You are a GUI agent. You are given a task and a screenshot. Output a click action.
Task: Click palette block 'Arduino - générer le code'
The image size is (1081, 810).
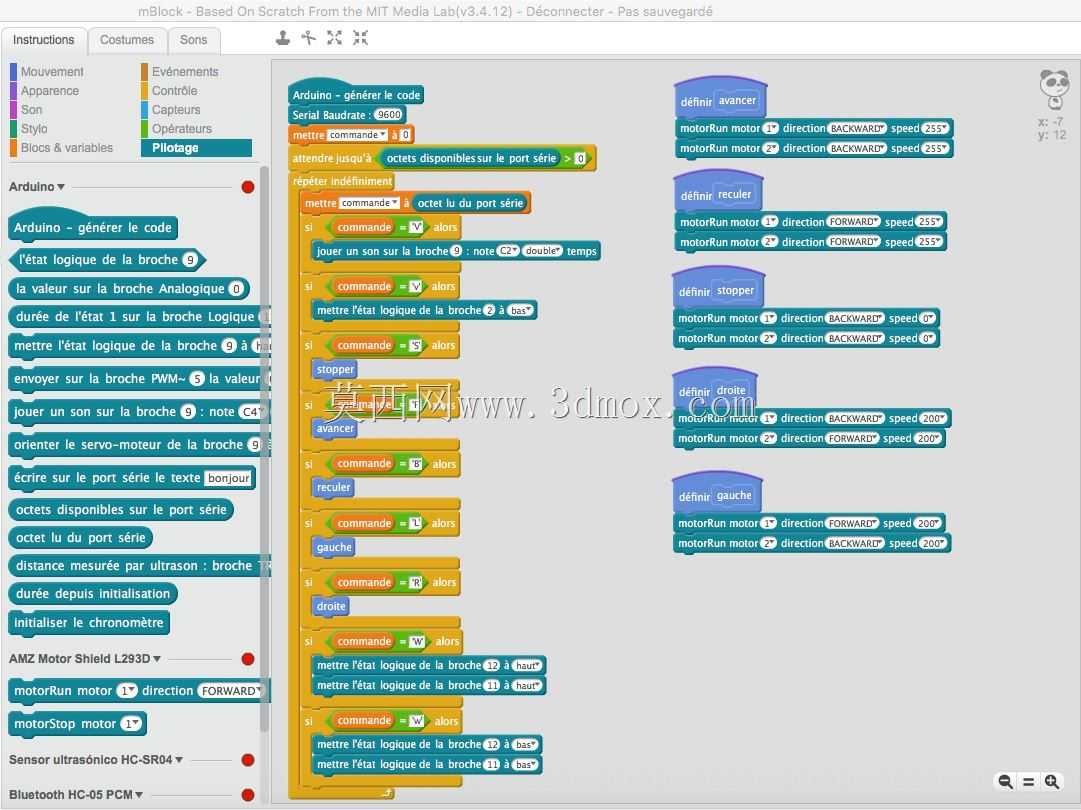pos(93,225)
